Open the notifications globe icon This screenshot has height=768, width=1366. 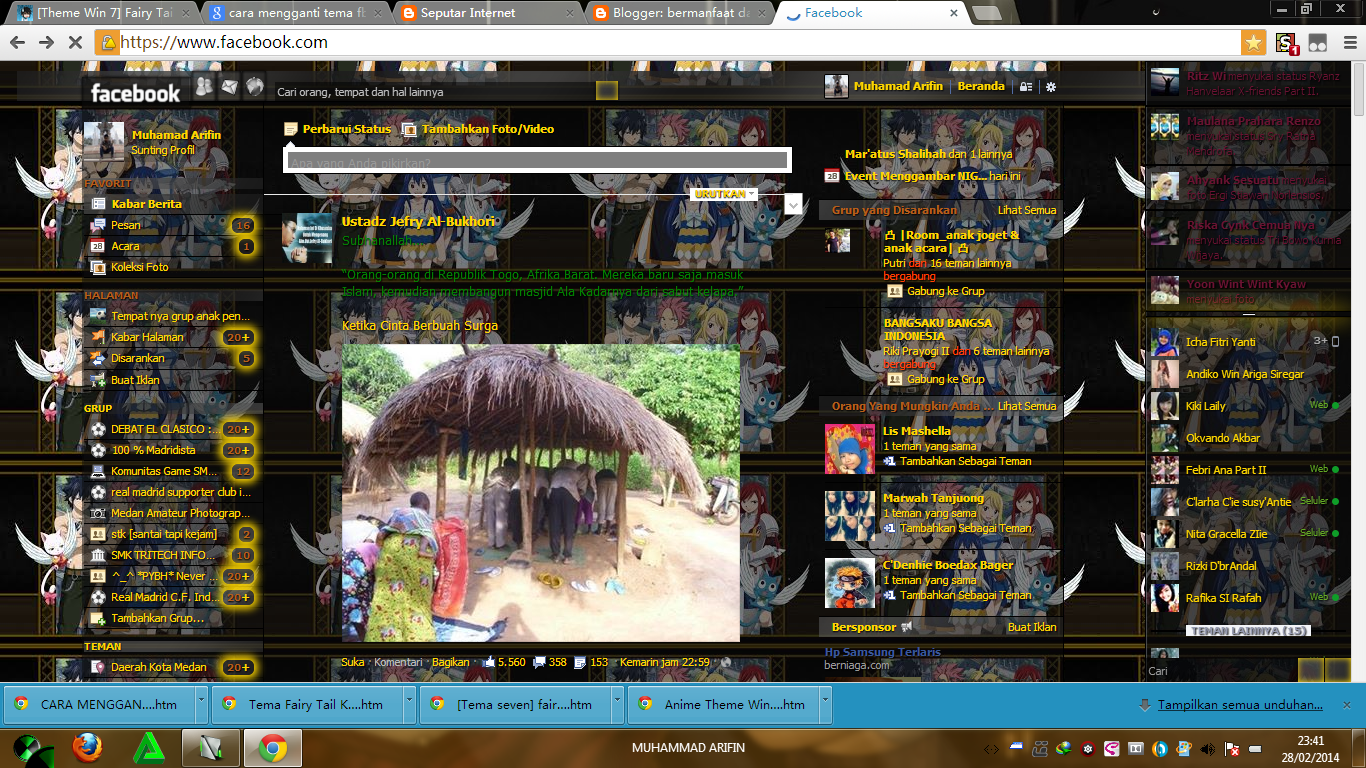click(x=255, y=87)
